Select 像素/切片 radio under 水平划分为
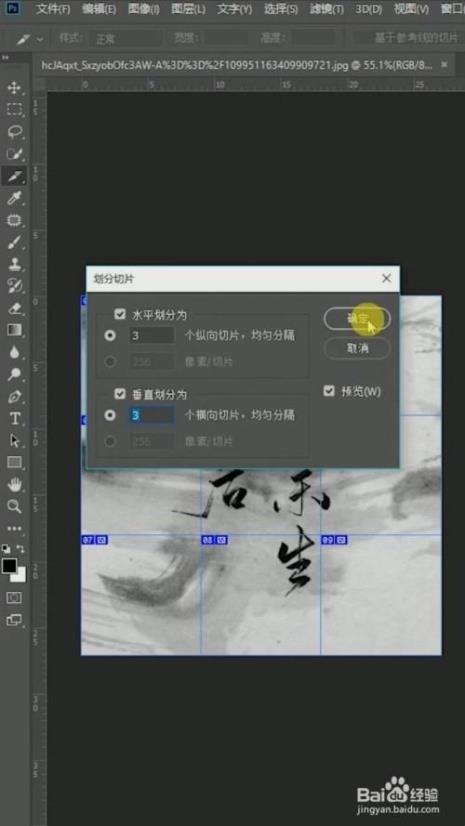 coord(110,361)
